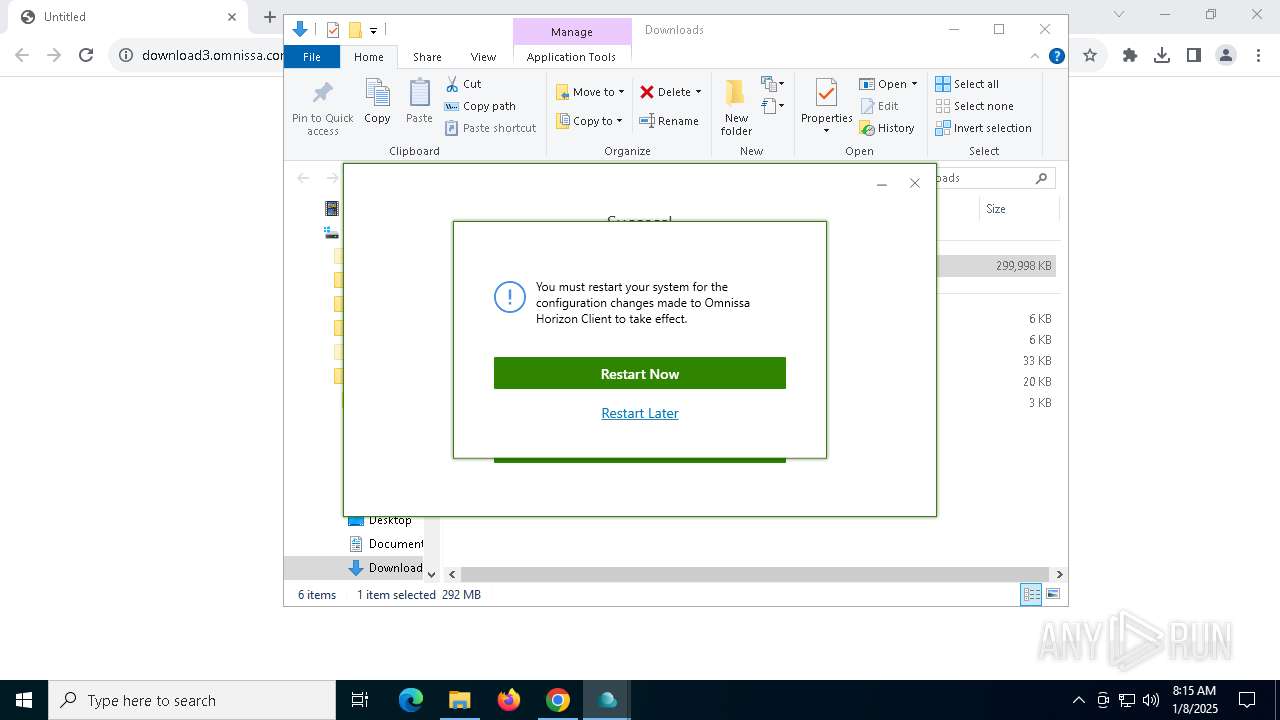This screenshot has height=720, width=1280.
Task: Collapse the ribbon with chevron
Action: coord(1035,56)
